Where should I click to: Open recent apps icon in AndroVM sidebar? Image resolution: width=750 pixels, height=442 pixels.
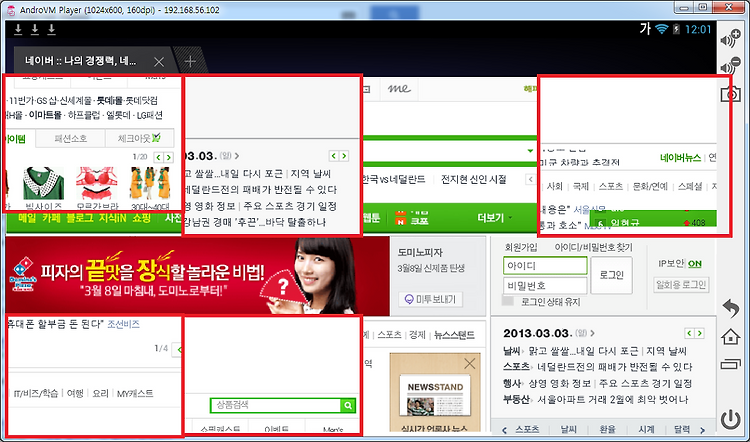[x=731, y=365]
